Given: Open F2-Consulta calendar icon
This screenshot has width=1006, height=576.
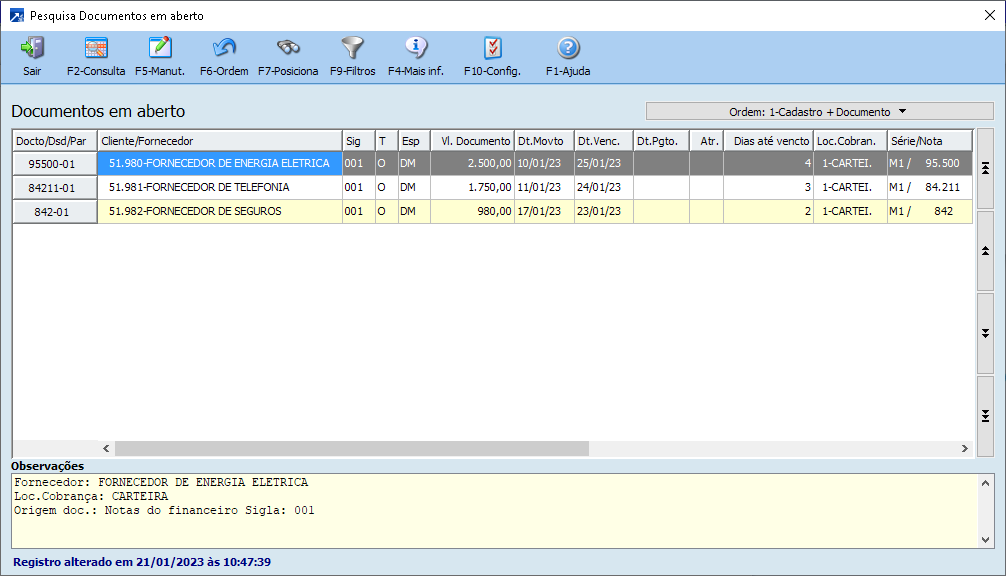Looking at the screenshot, I should pyautogui.click(x=96, y=48).
